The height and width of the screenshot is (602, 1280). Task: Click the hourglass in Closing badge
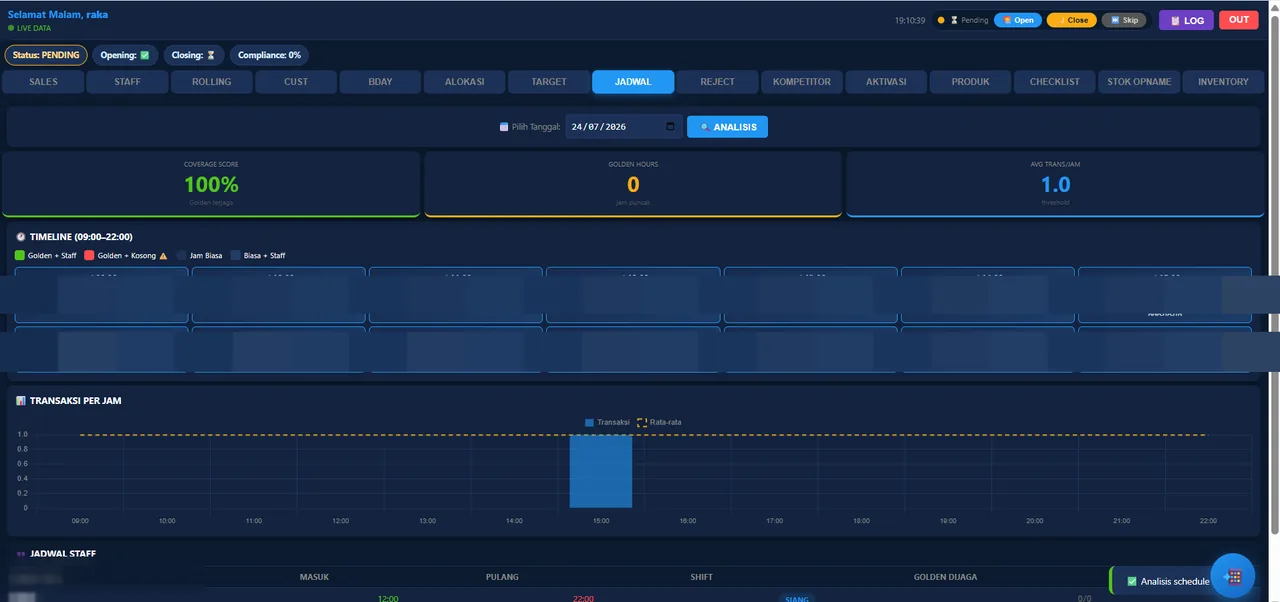point(210,55)
